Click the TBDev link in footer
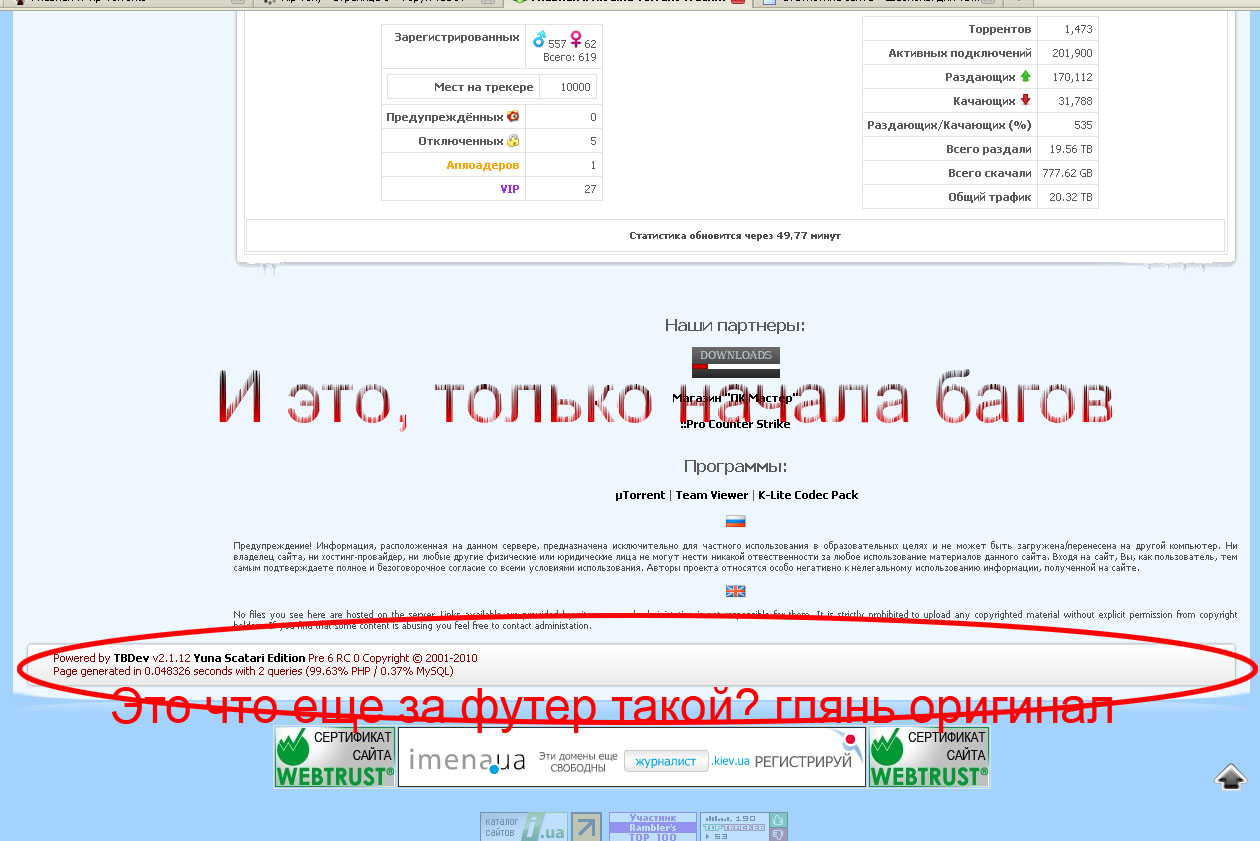1260x841 pixels. pyautogui.click(x=131, y=658)
